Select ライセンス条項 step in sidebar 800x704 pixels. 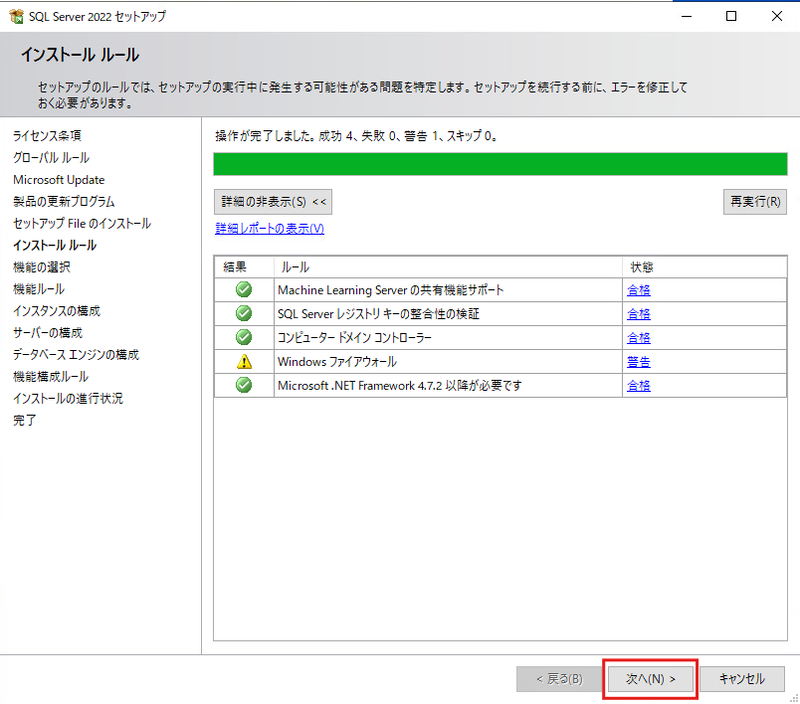point(47,136)
